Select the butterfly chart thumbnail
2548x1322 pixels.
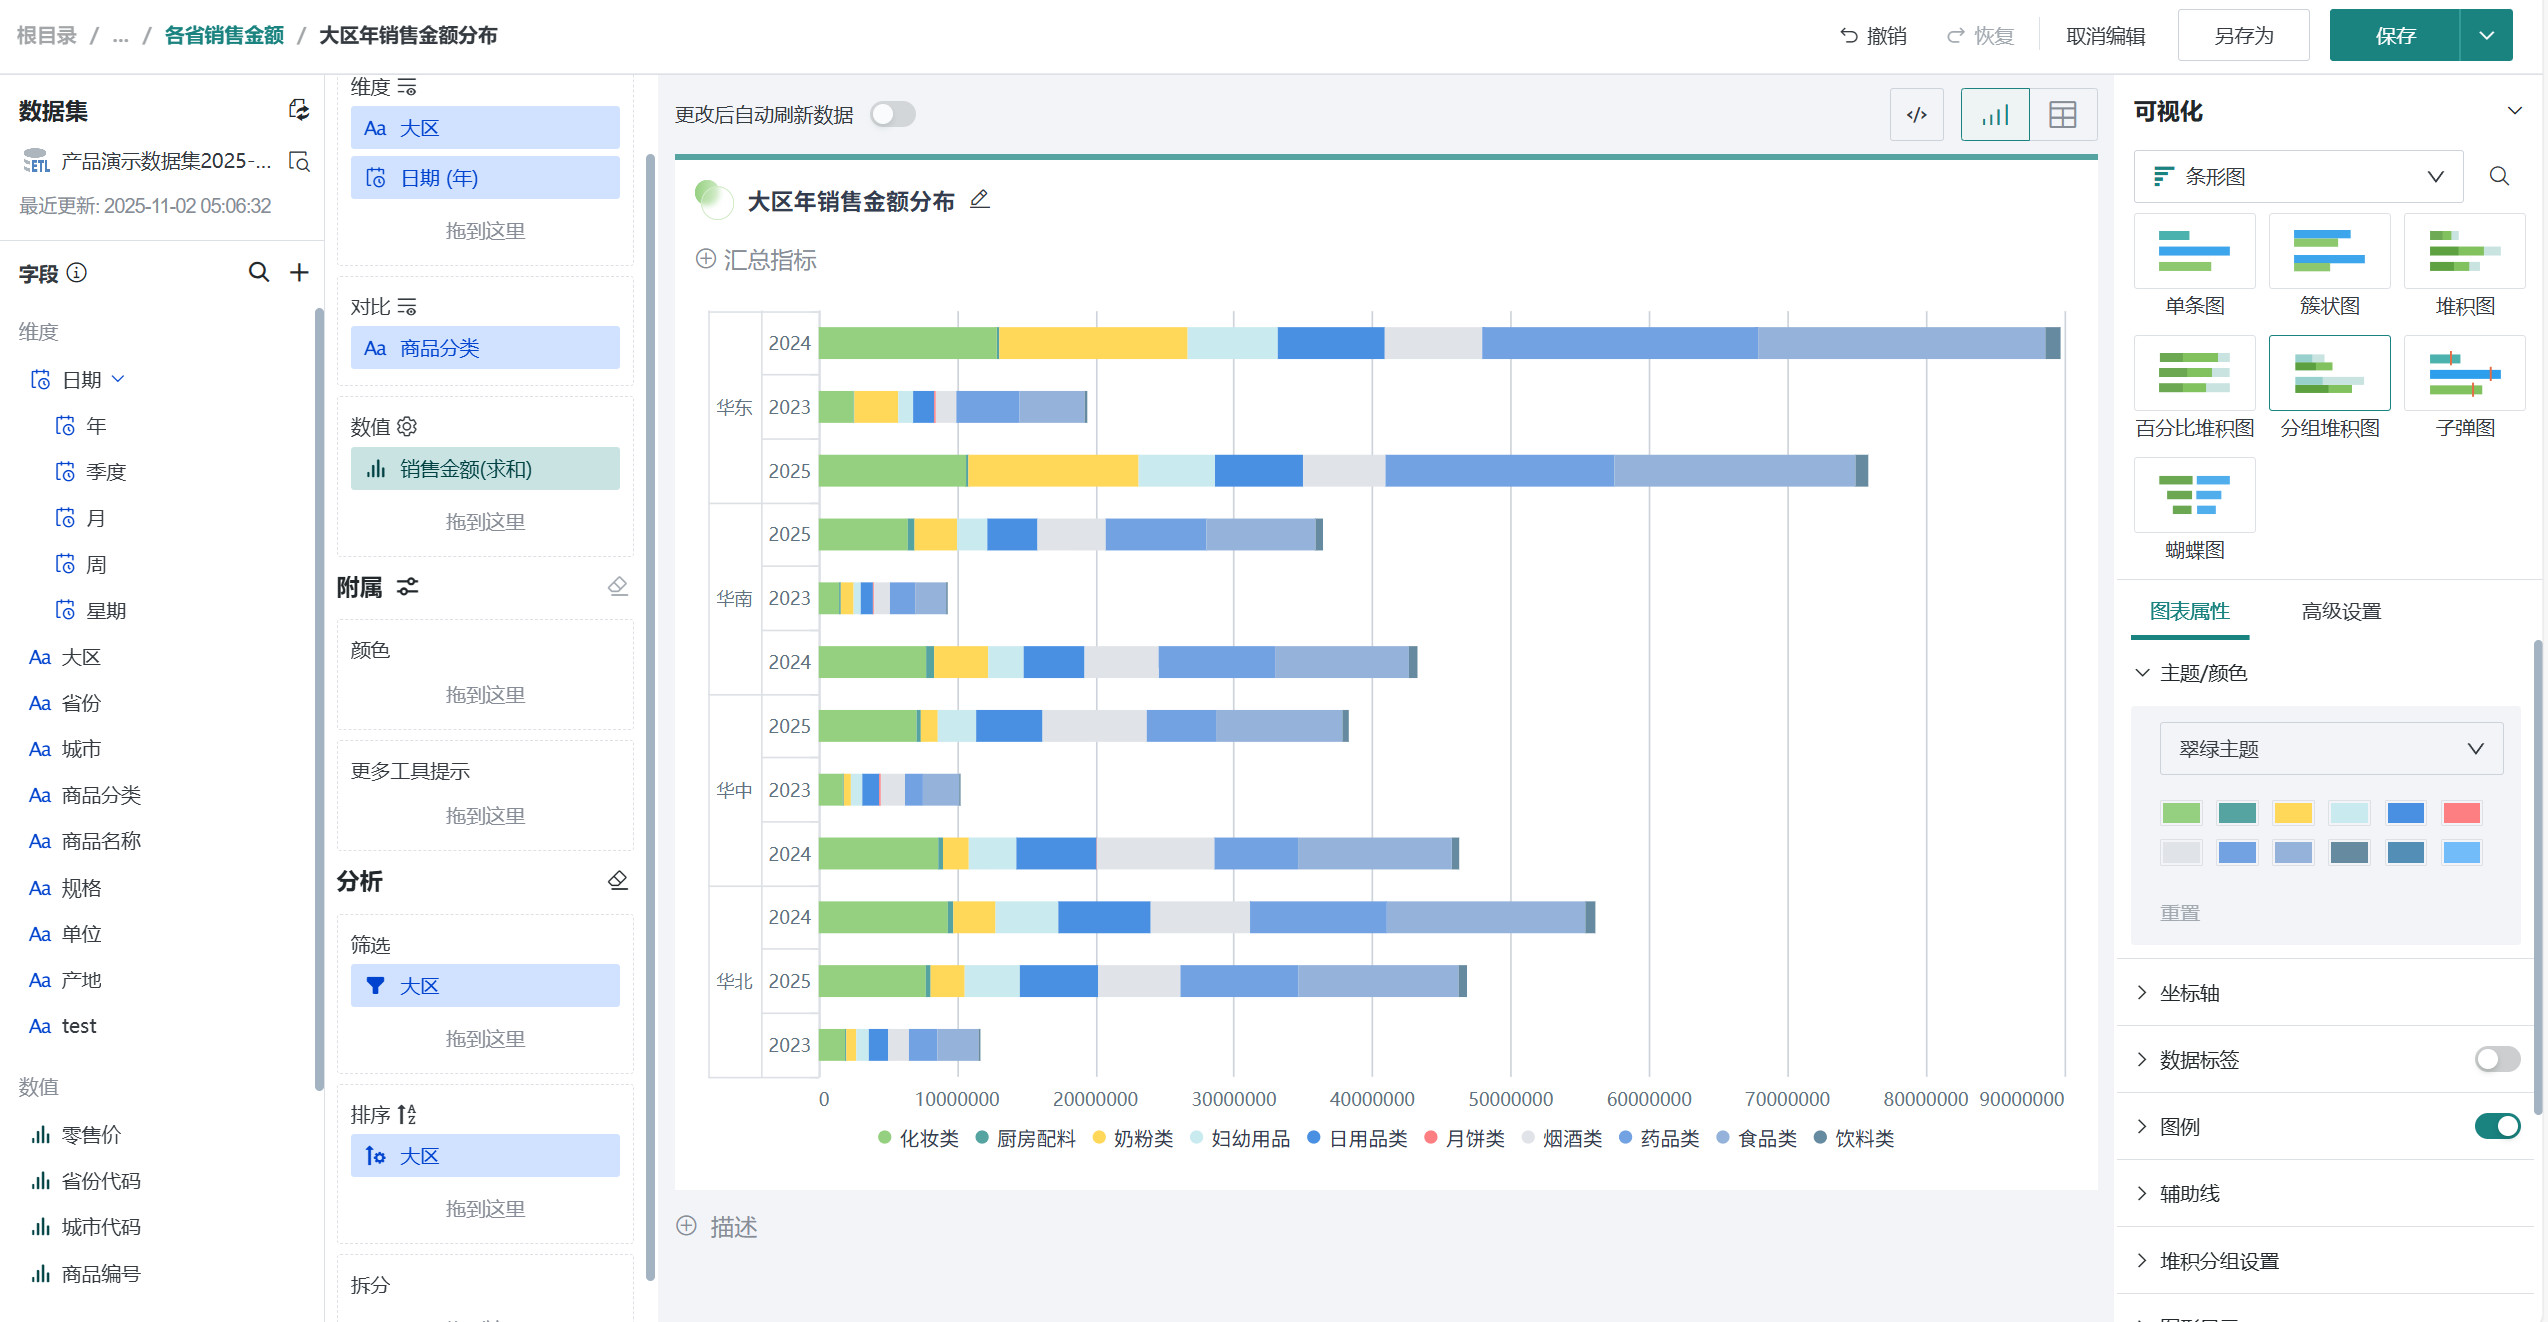point(2194,496)
